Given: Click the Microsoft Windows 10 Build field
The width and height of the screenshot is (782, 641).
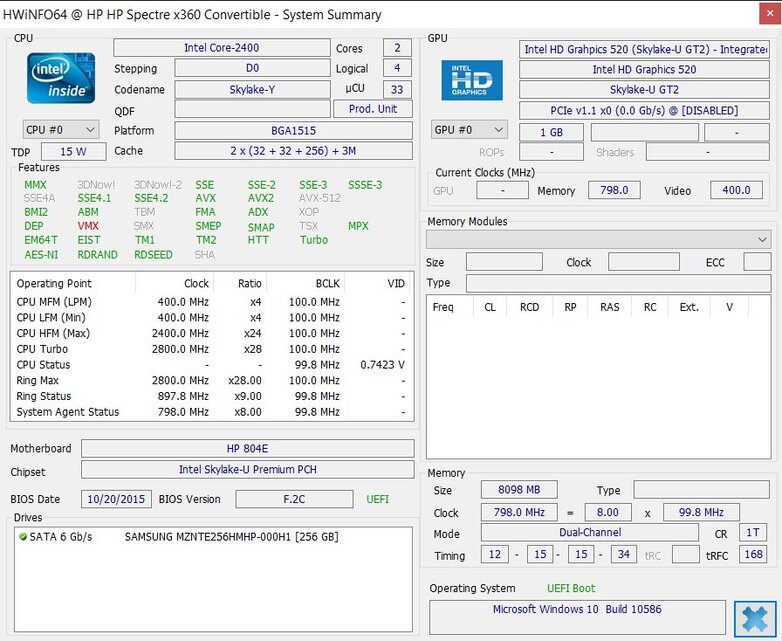Looking at the screenshot, I should point(577,609).
